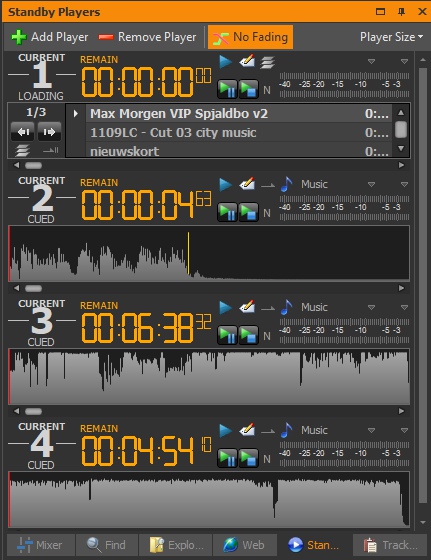Open the track editor pencil icon on Player 4
The height and width of the screenshot is (560, 431).
click(x=247, y=430)
